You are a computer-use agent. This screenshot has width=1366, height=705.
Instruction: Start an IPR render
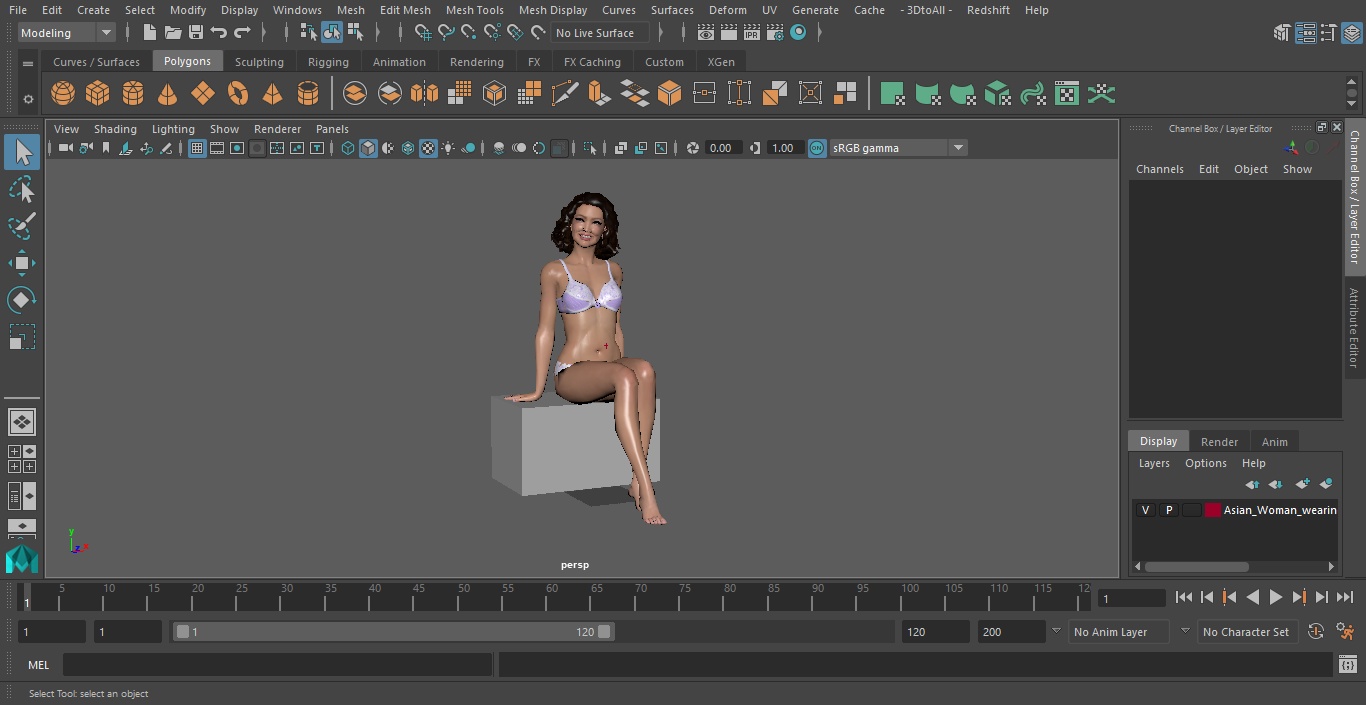(x=751, y=33)
